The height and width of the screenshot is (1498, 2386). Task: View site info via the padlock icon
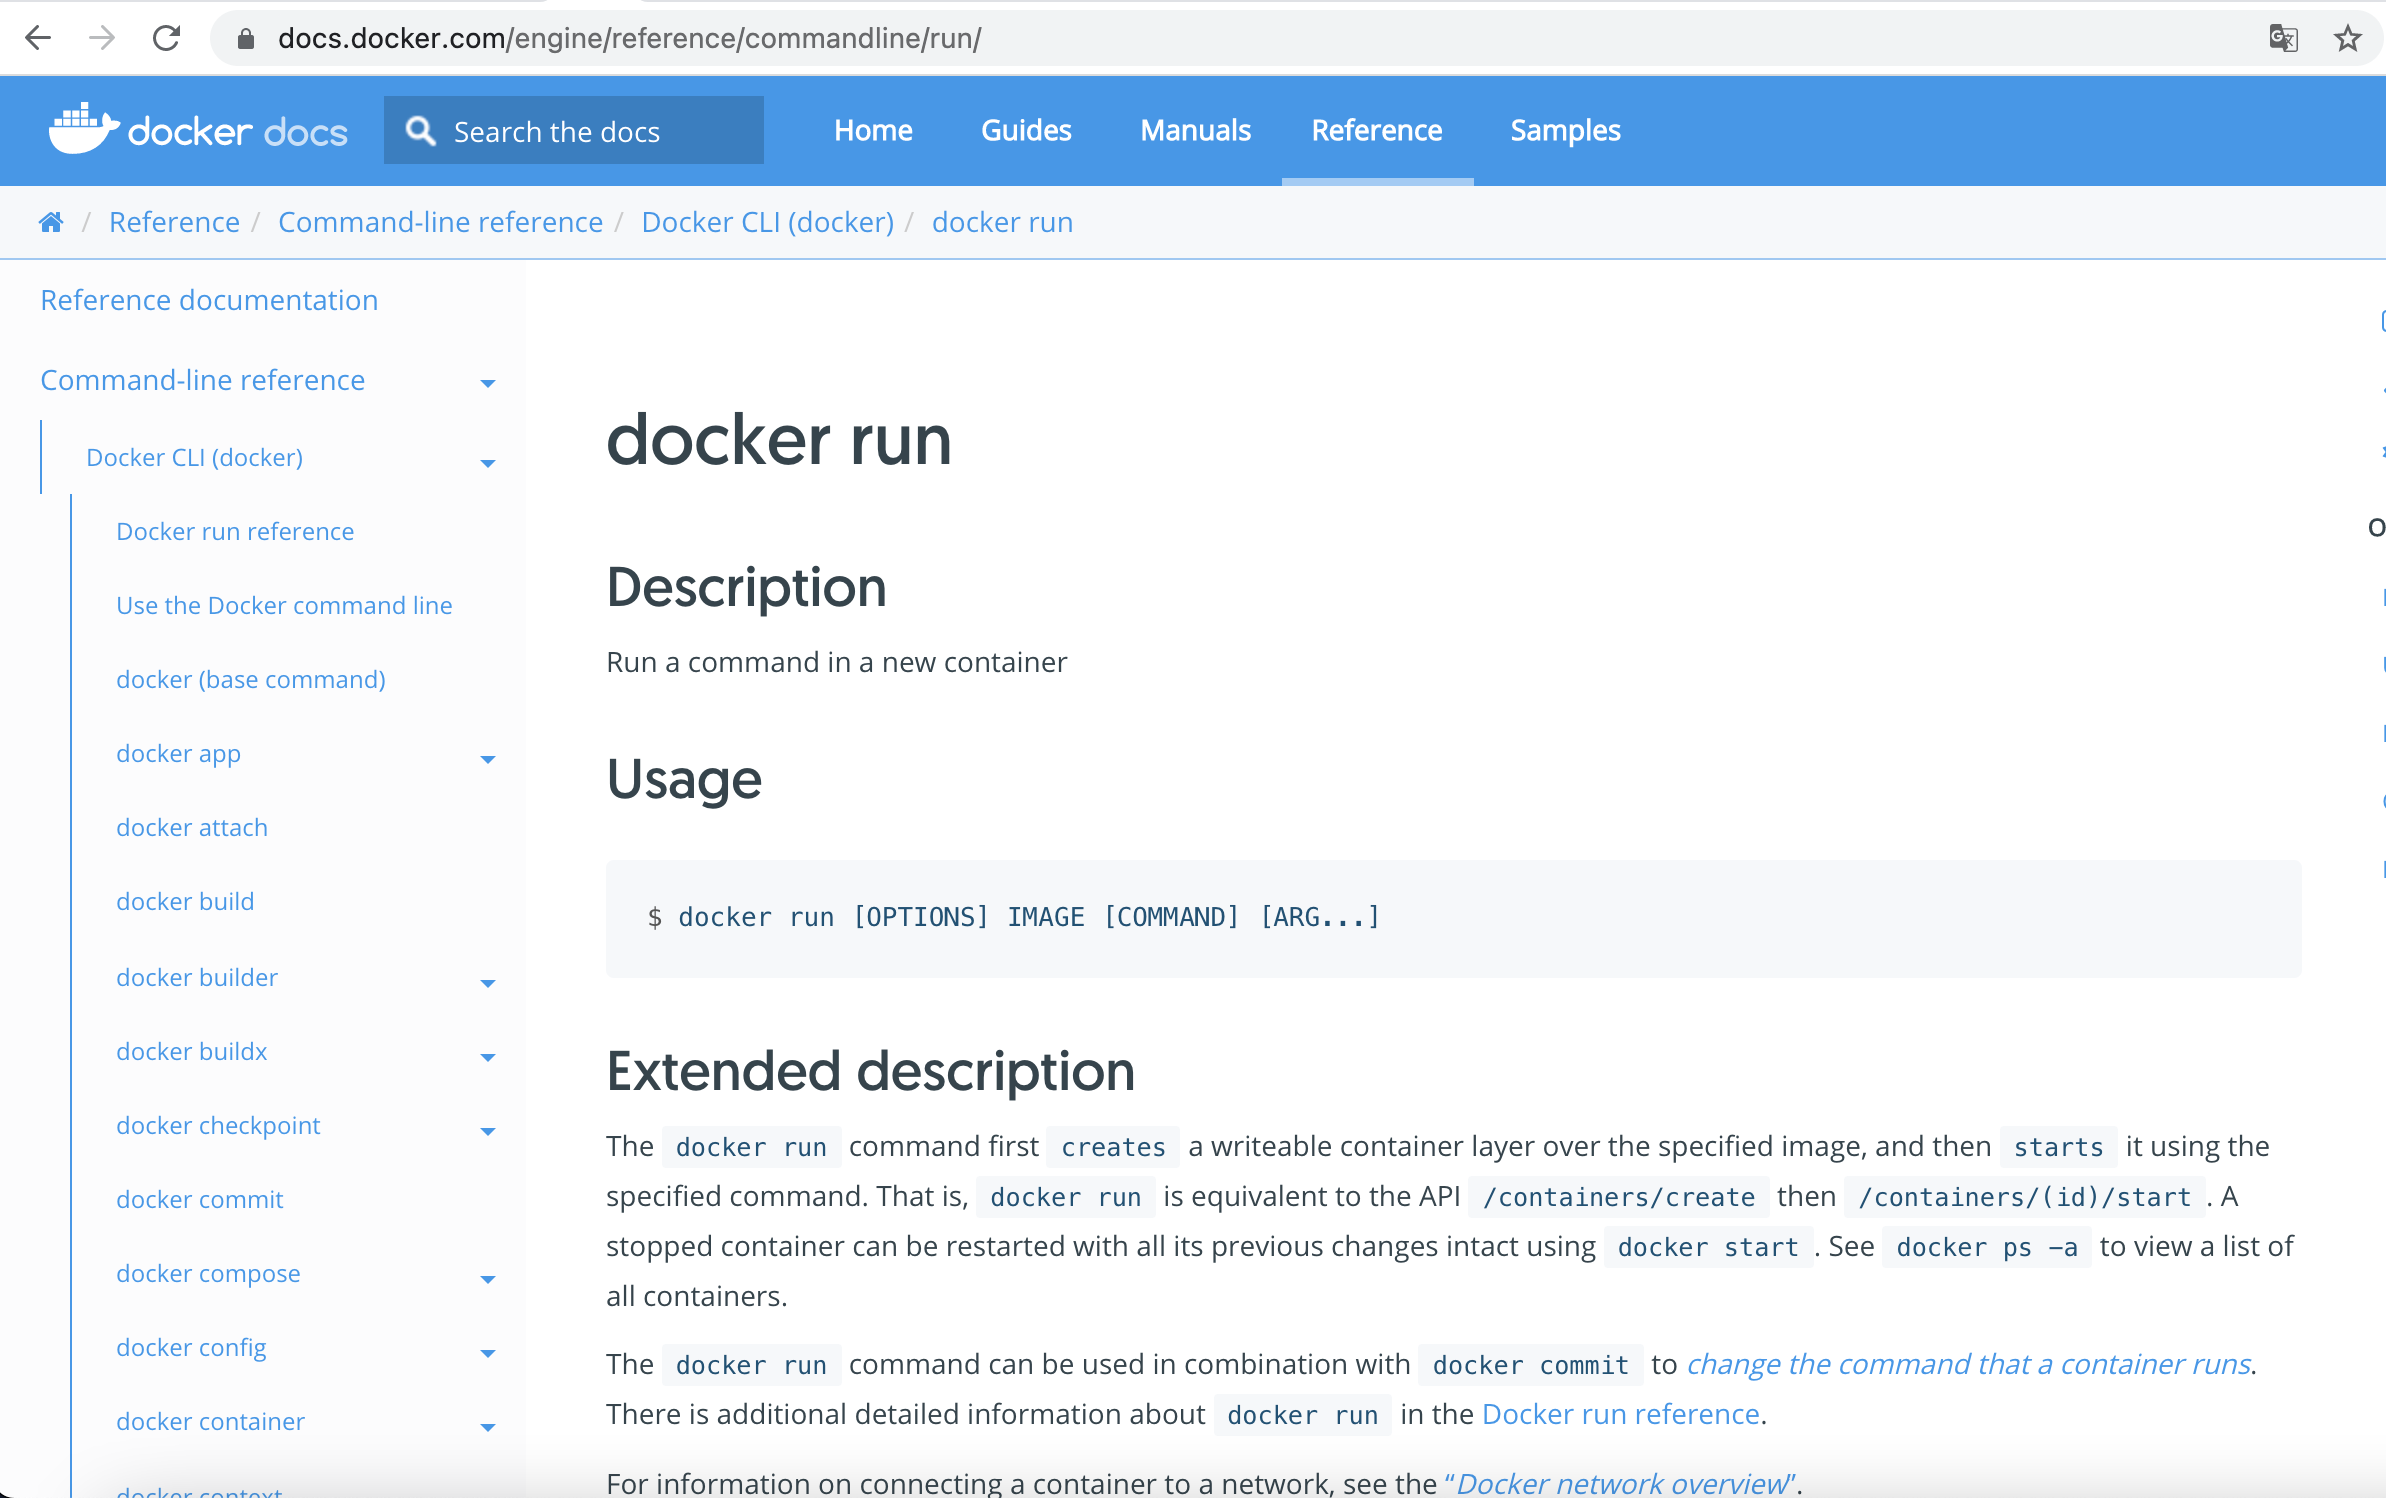coord(246,38)
